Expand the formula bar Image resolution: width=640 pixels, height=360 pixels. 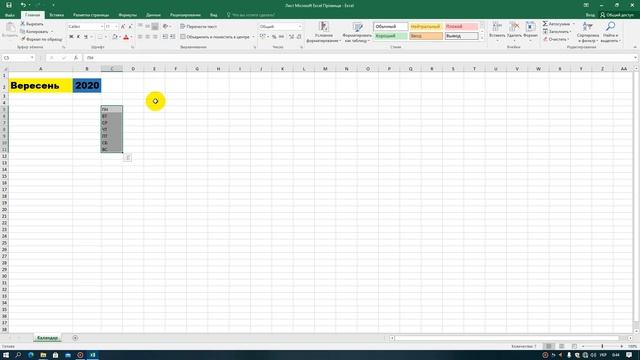pos(635,58)
